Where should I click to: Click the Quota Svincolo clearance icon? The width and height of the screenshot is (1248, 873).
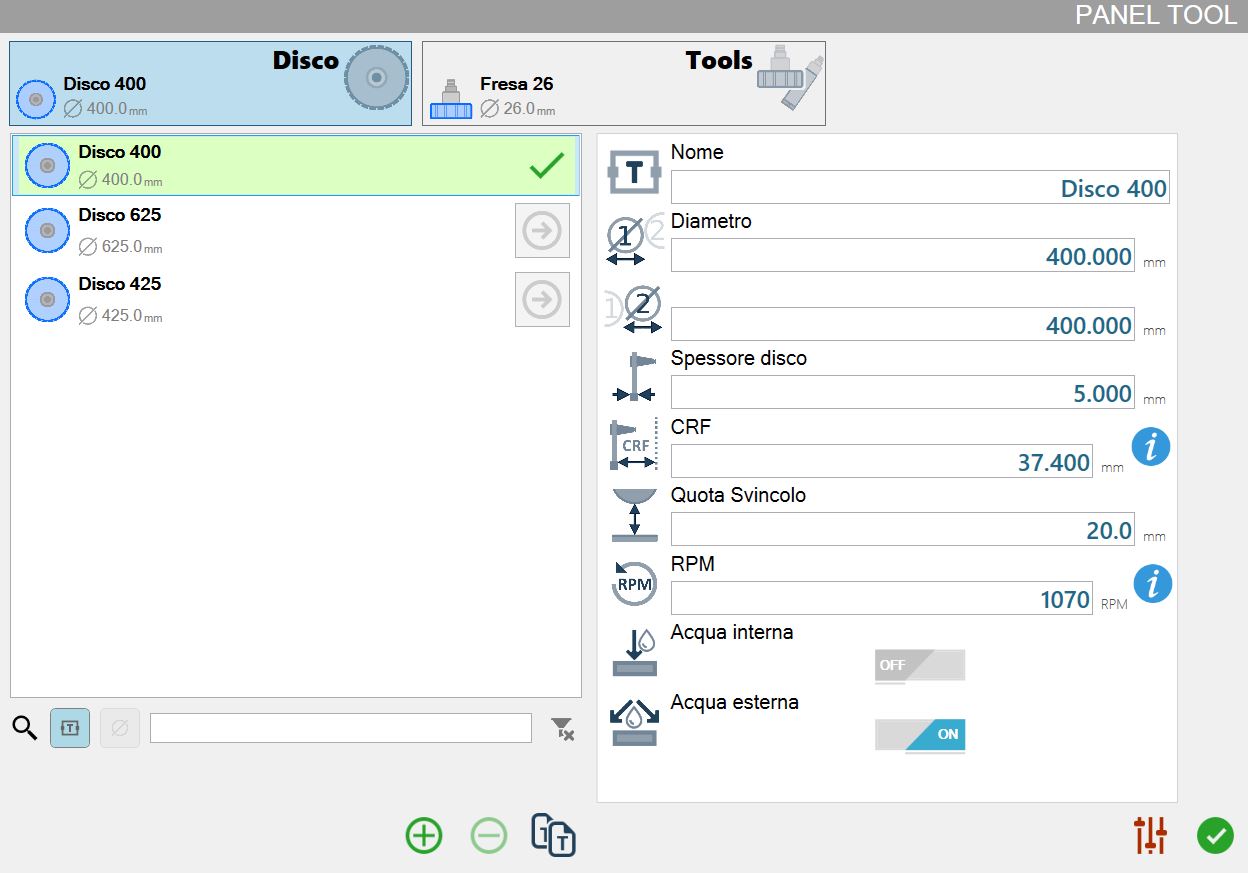634,515
